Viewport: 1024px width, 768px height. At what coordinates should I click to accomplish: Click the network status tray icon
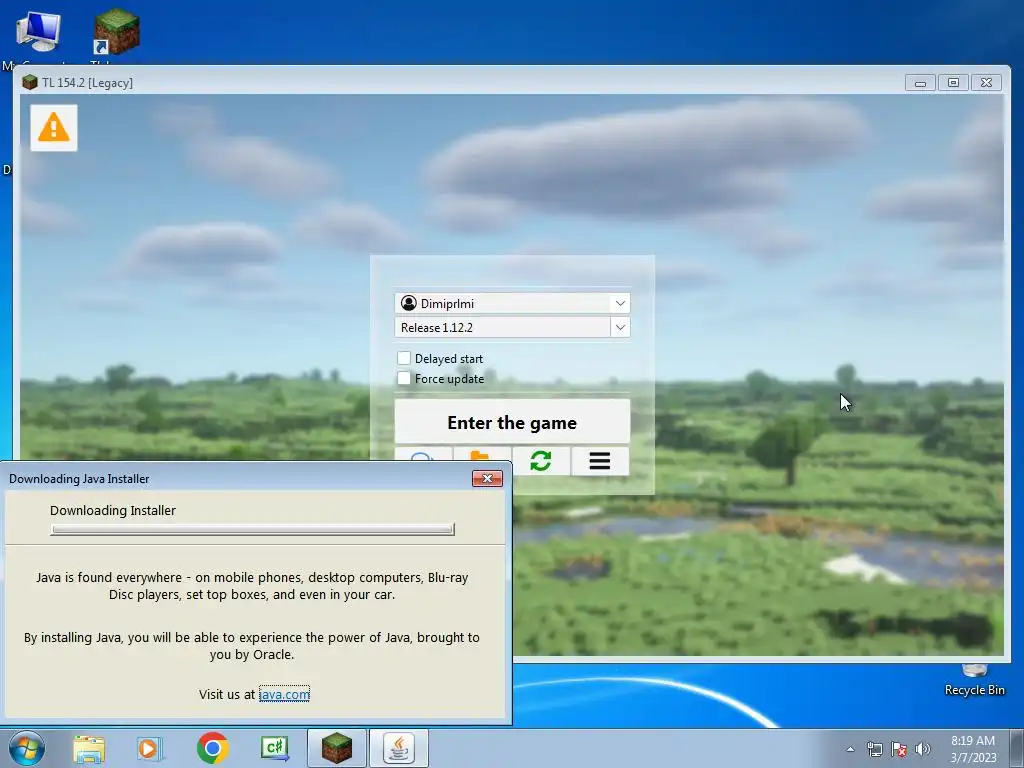coord(874,749)
